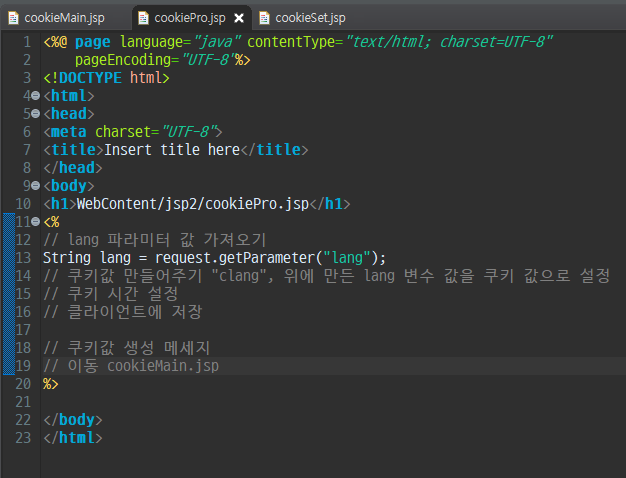Image resolution: width=626 pixels, height=478 pixels.
Task: Click the 'meta charset' line
Action: [x=133, y=131]
